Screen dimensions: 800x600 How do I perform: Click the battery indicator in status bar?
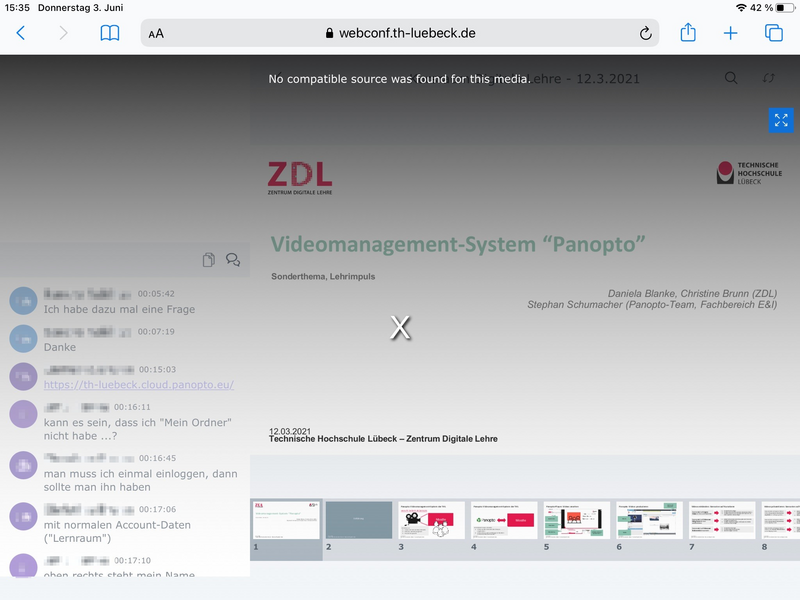coord(781,7)
